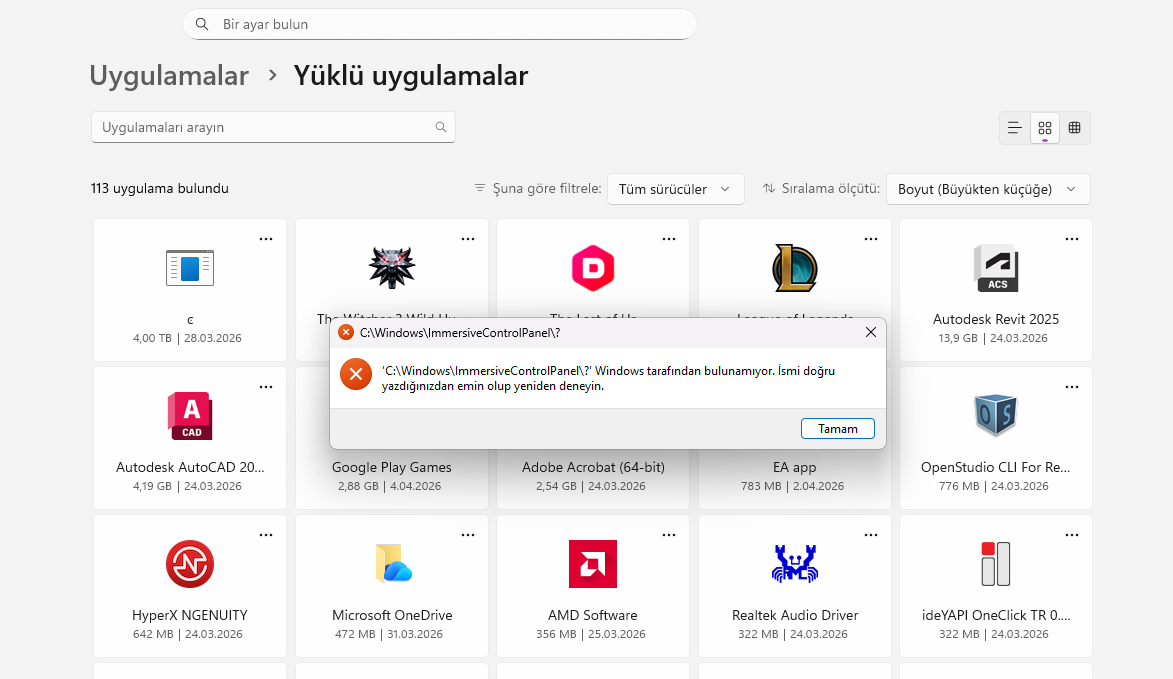Screen dimensions: 1173x679
Task: Click the AMD Software icon
Action: pos(593,564)
